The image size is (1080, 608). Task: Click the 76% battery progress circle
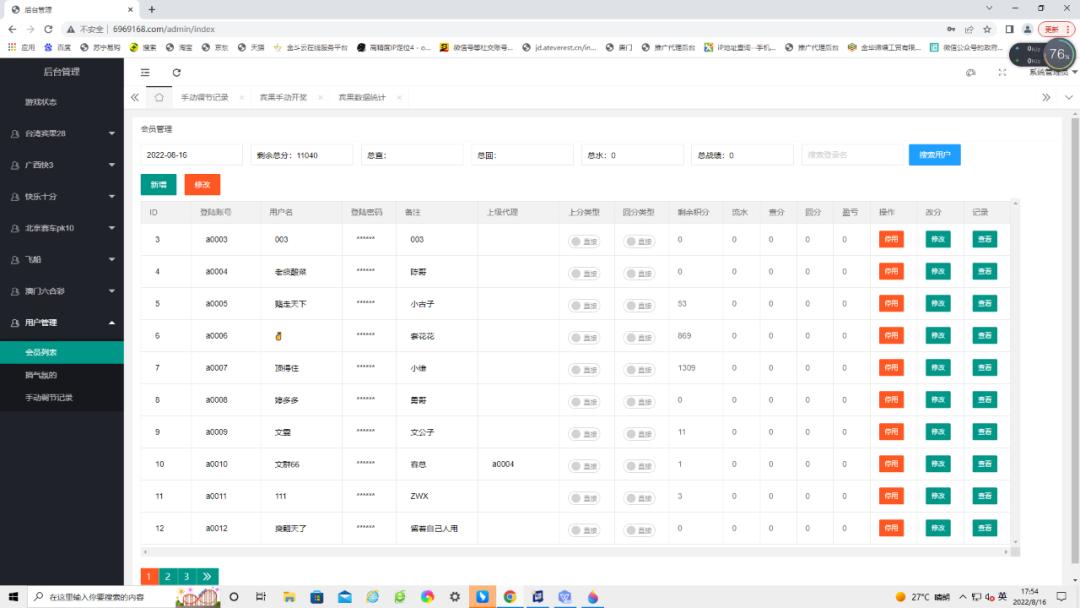[x=1059, y=55]
